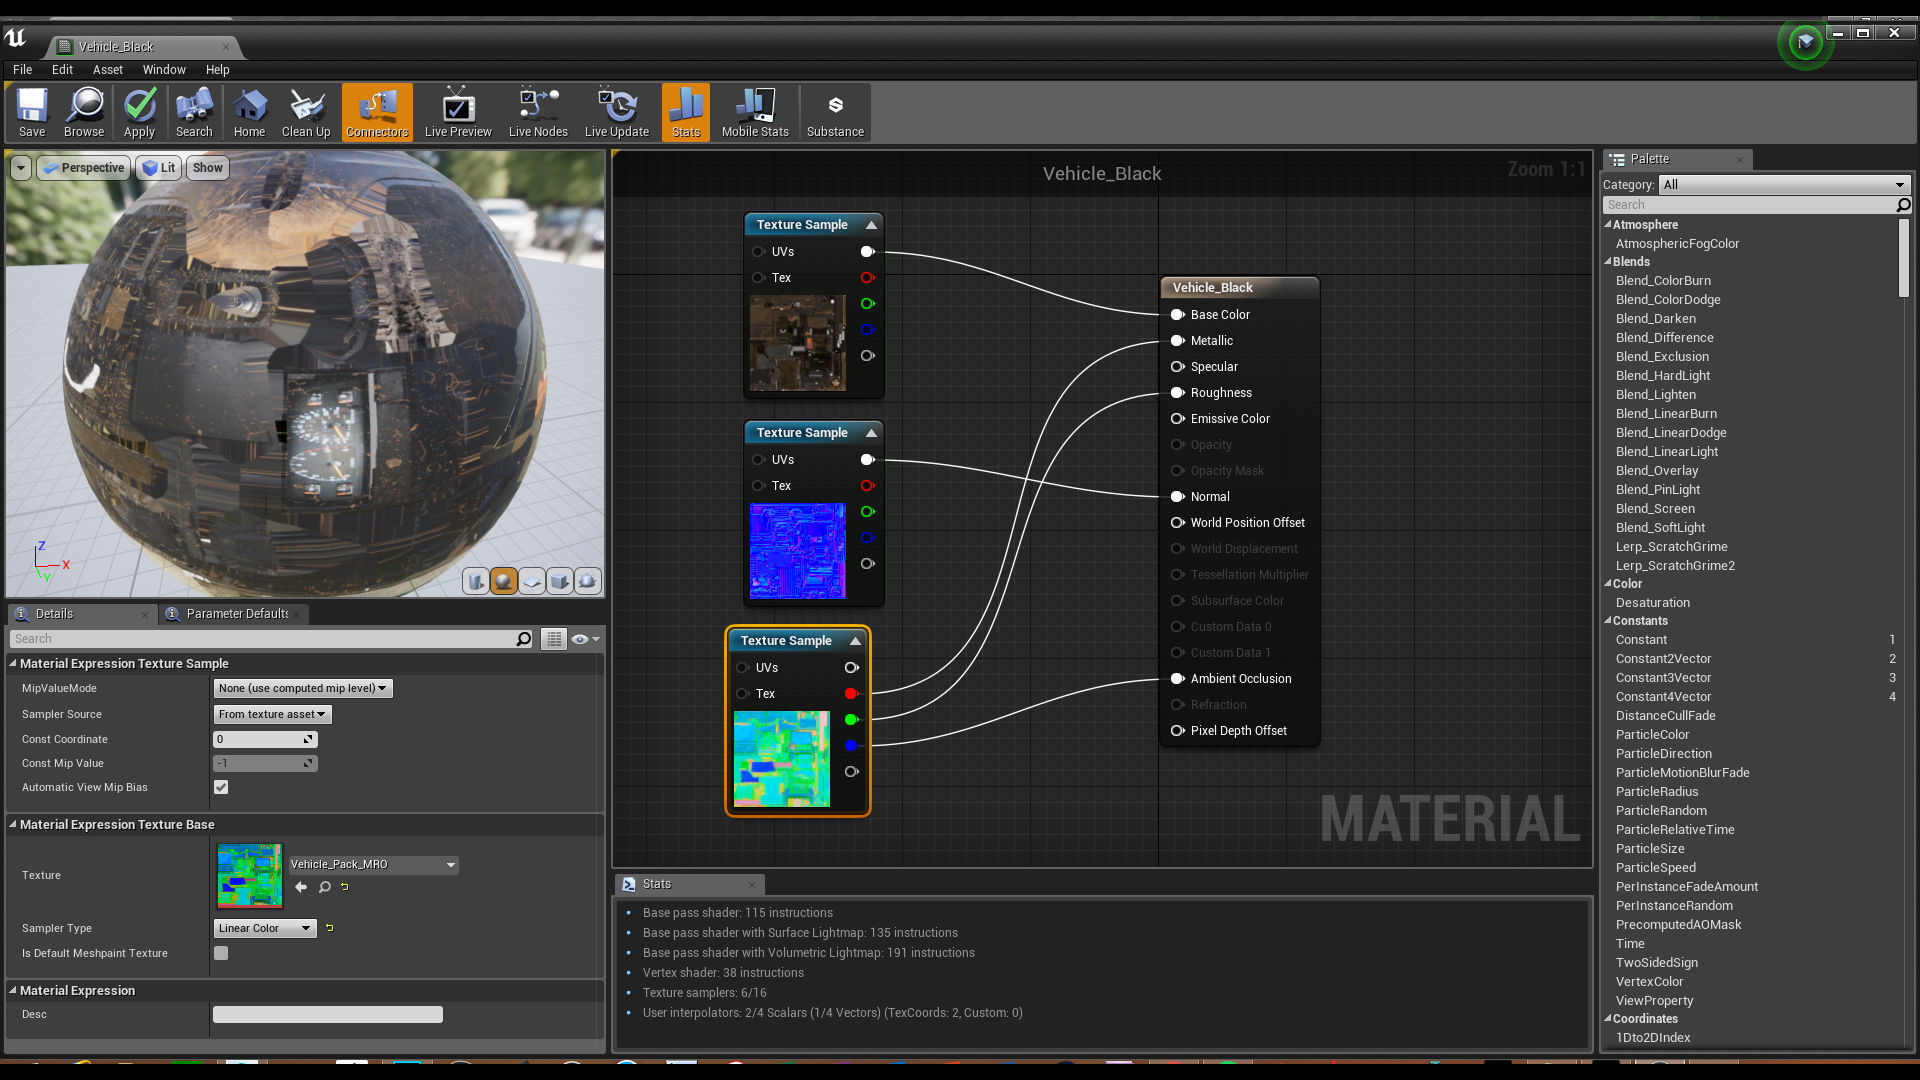Click the Show viewport button
The height and width of the screenshot is (1080, 1920).
(x=208, y=168)
